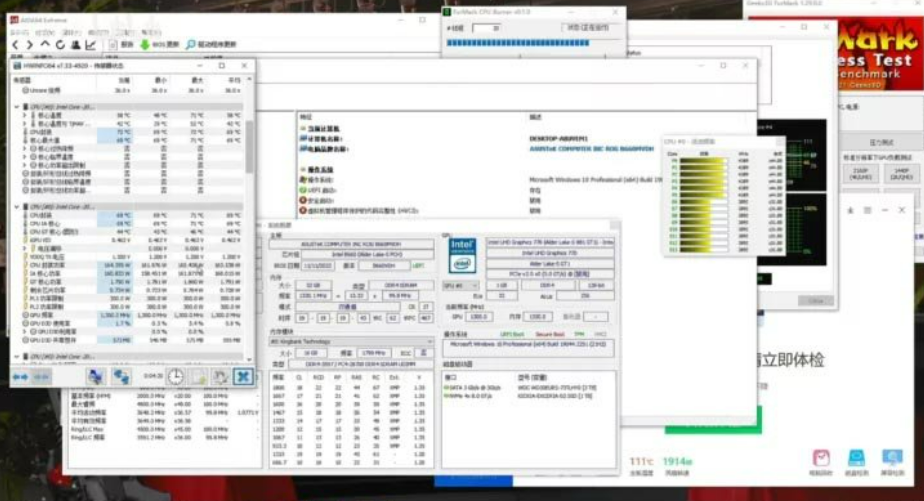This screenshot has height=501, width=924.
Task: Click the FurMark 1440P QHD preset button
Action: (901, 174)
